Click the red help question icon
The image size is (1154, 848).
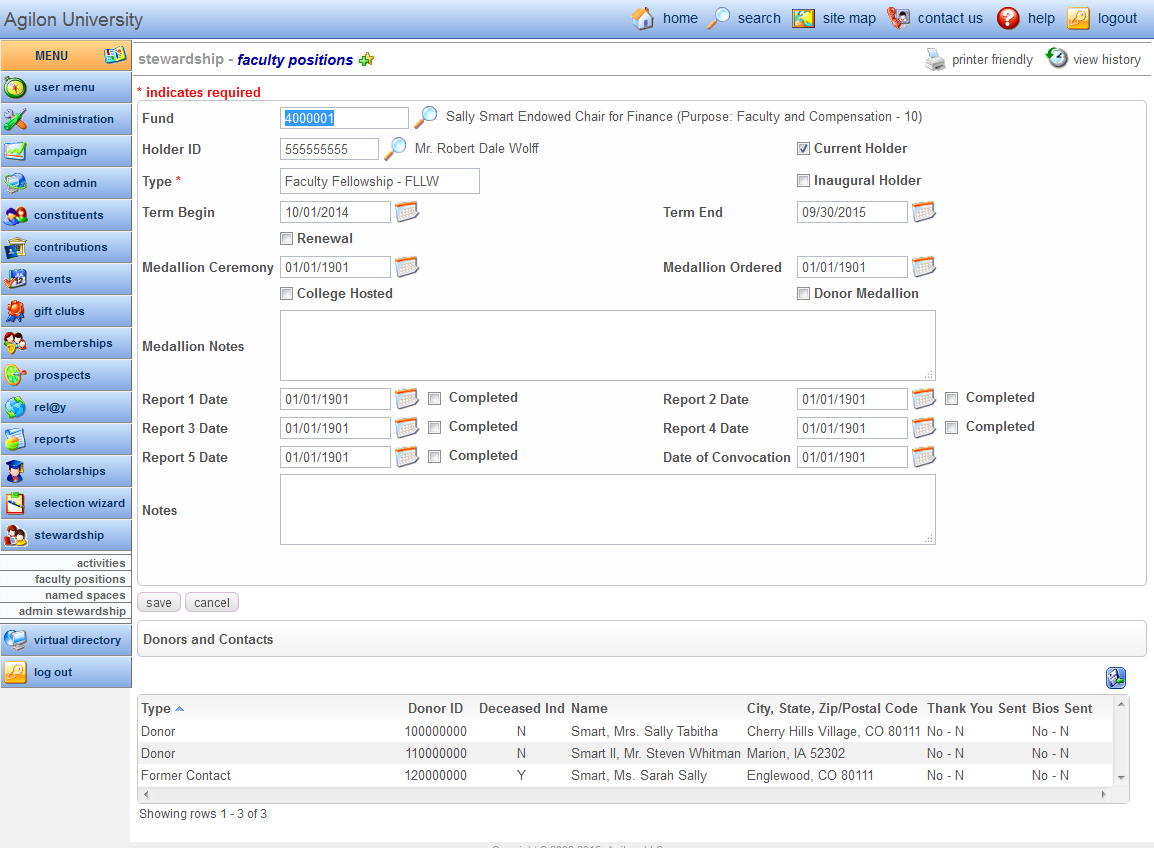pyautogui.click(x=1008, y=18)
